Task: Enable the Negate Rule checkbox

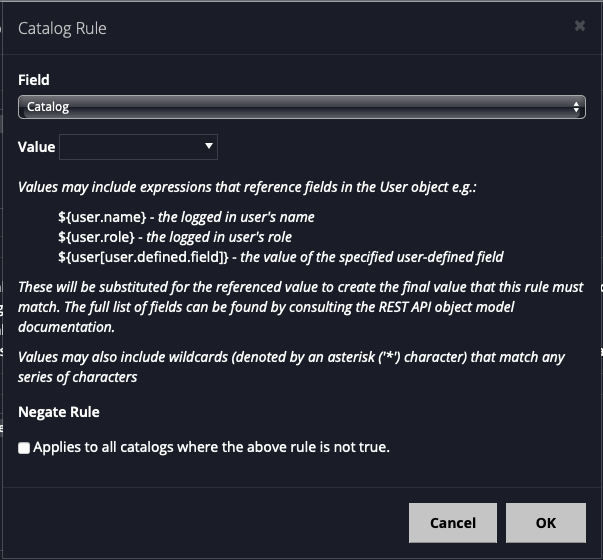Action: (x=24, y=448)
